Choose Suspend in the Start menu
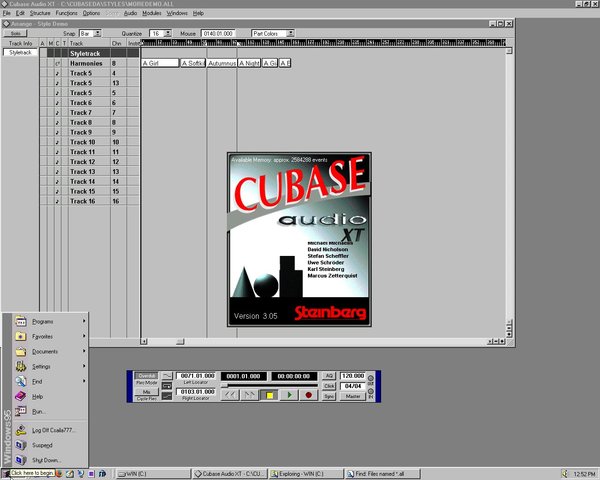This screenshot has width=600, height=480. click(50, 445)
